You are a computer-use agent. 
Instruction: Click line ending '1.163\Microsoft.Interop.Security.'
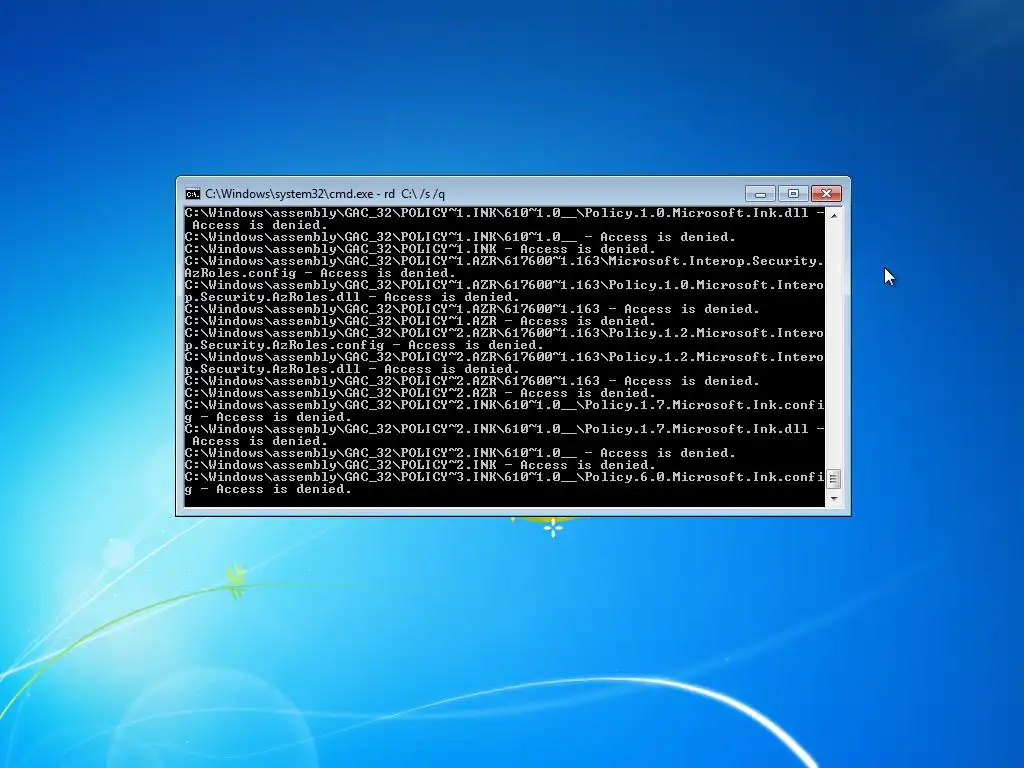coord(504,261)
